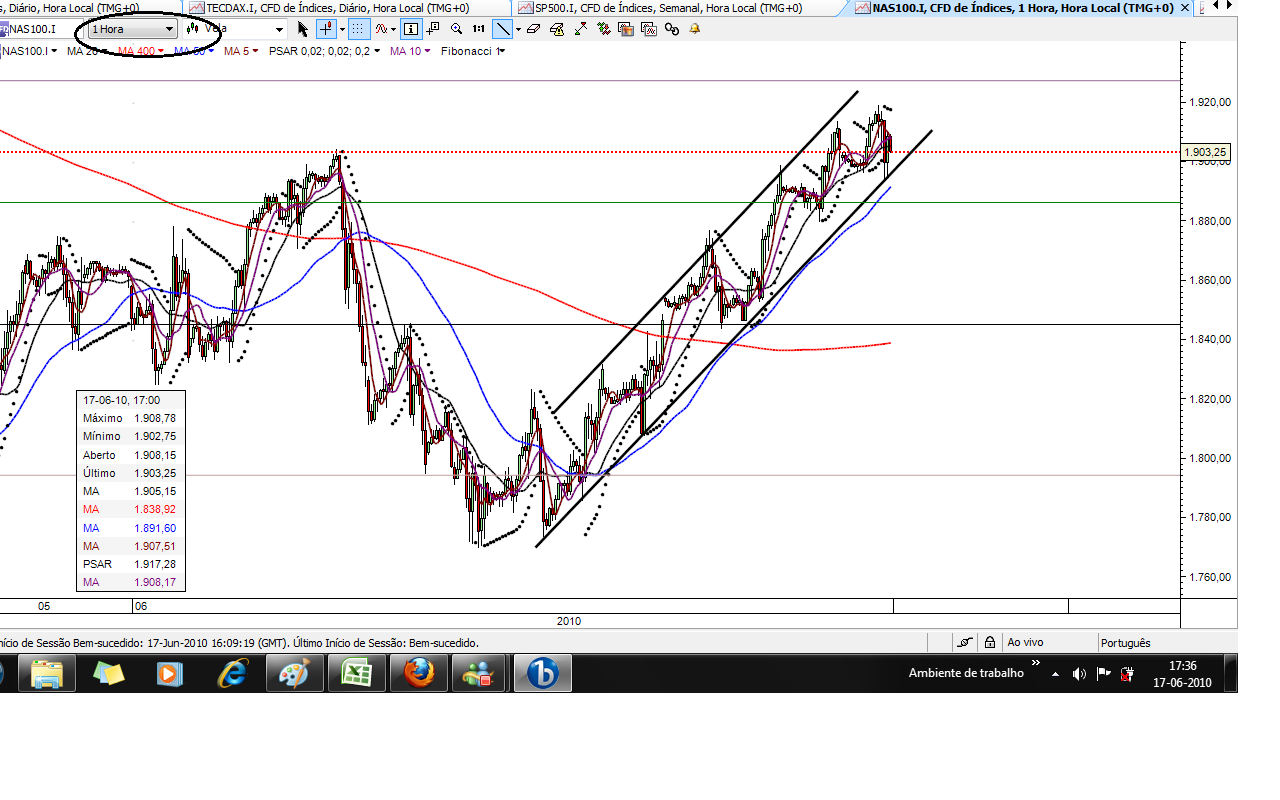Select the trend line drawing tool

tap(503, 29)
